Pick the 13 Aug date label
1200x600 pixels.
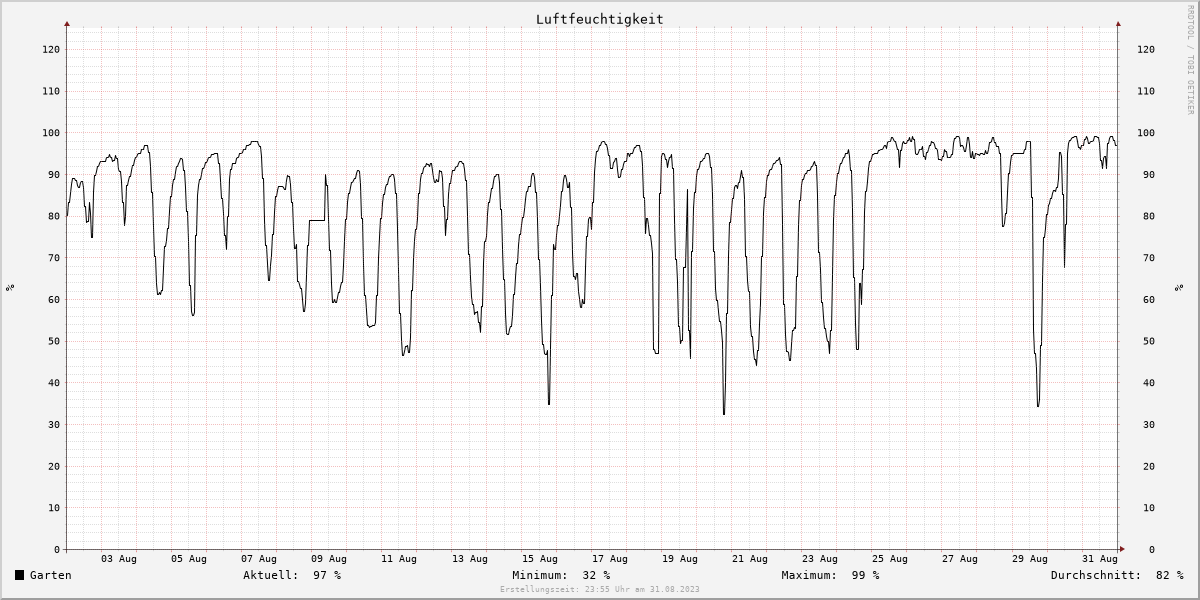470,559
